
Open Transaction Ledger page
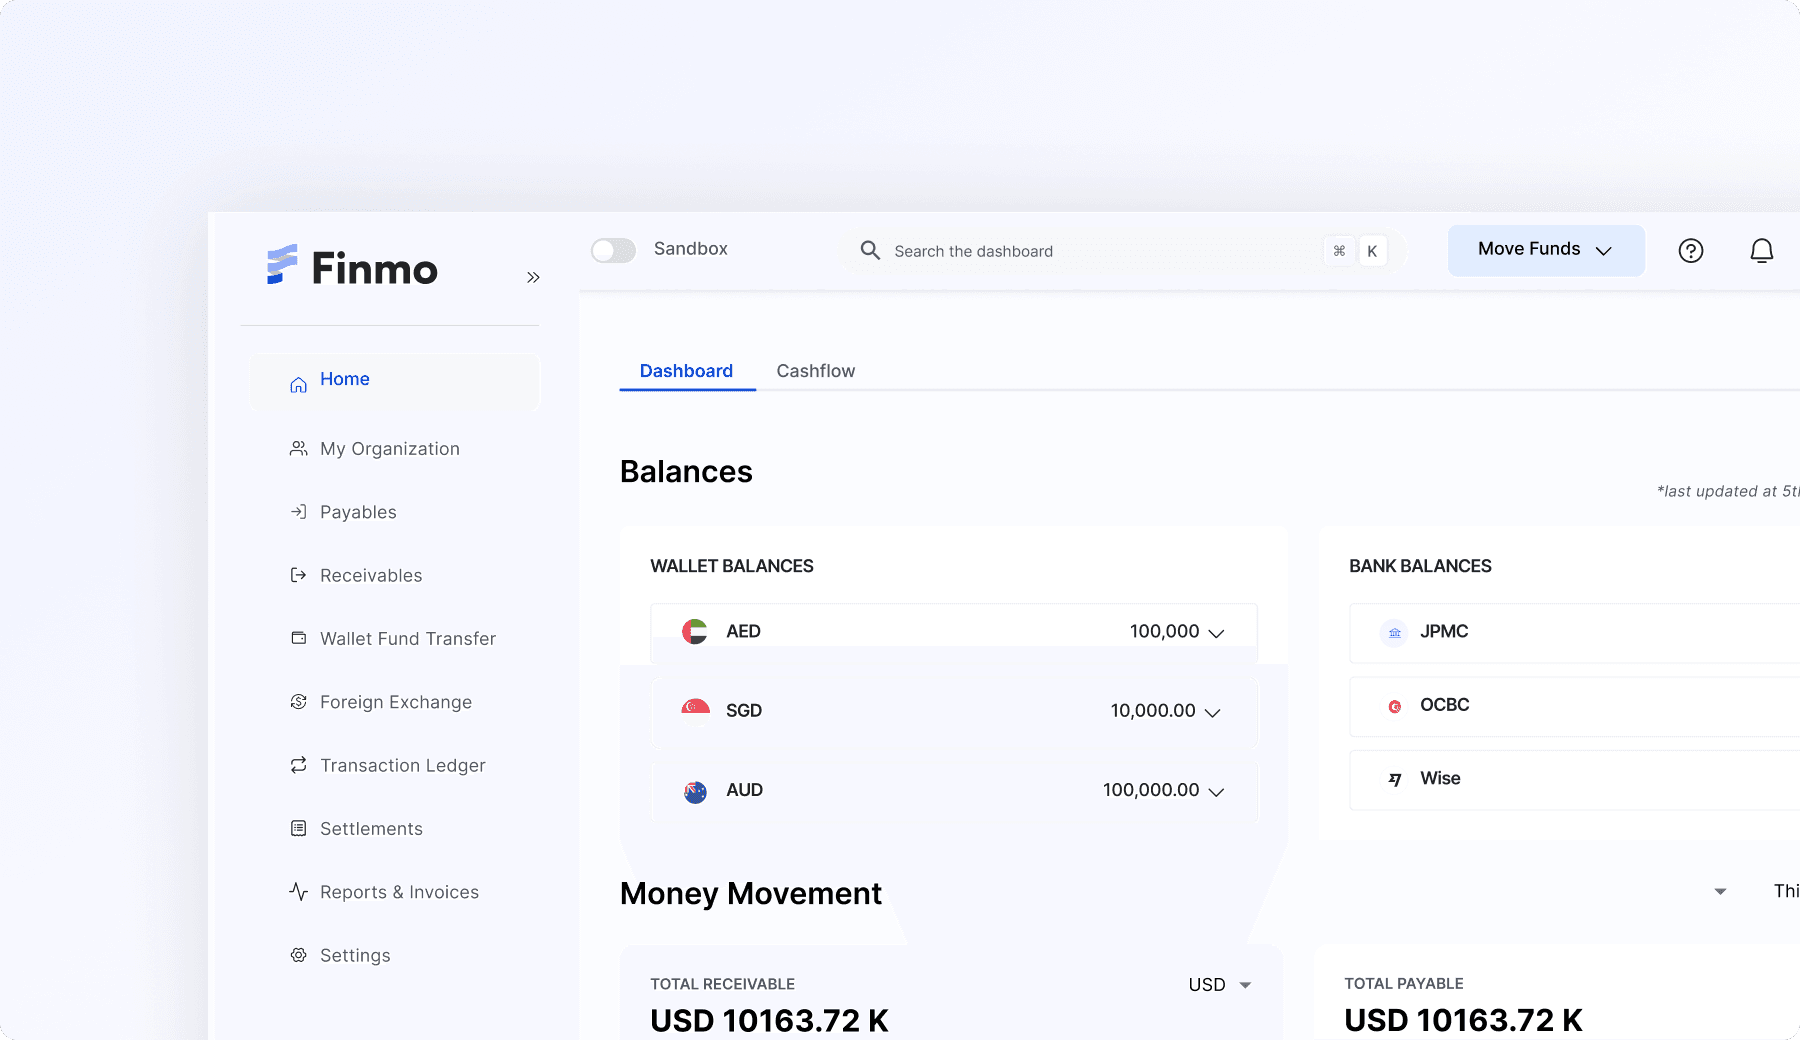(403, 765)
